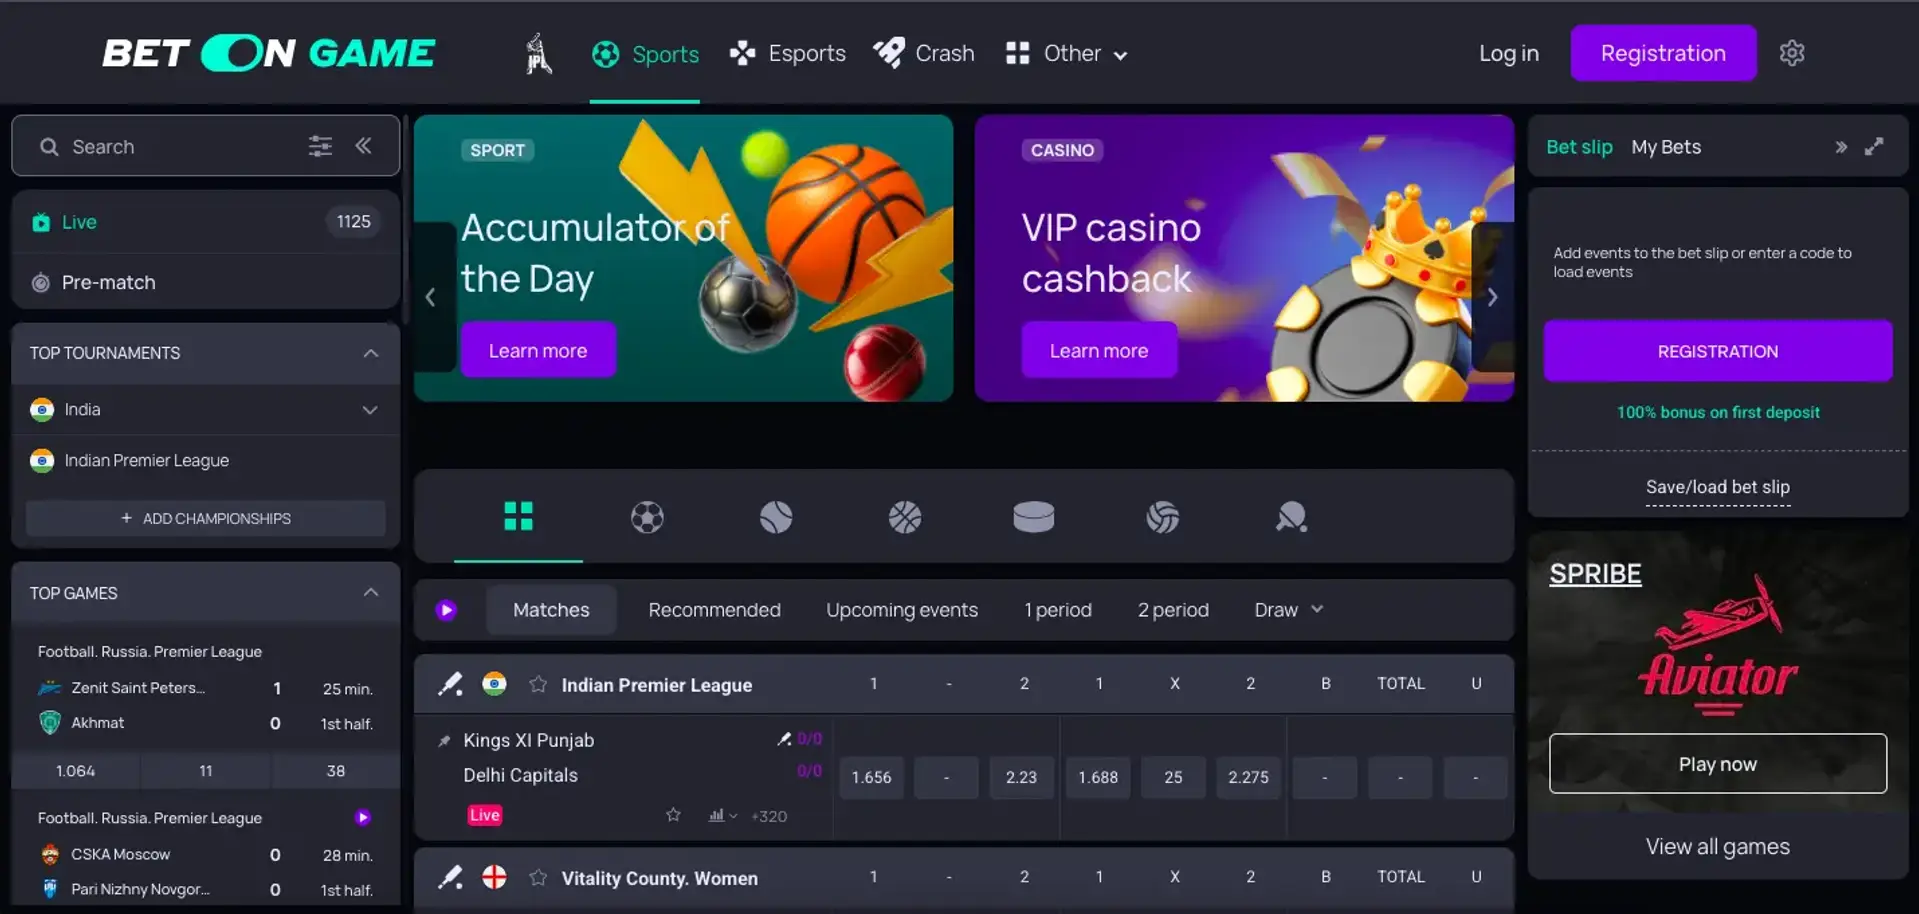Screen dimensions: 1919x914
Task: Open statistics icon for Kings XI Punjab match
Action: (x=720, y=815)
